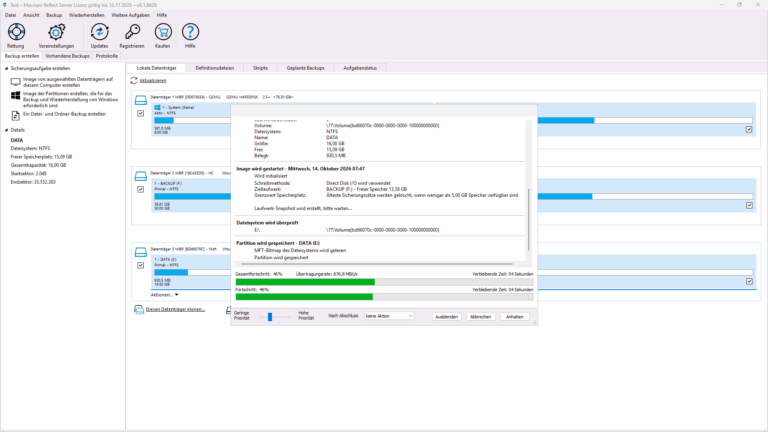Switch to Aufgabenstatus tab

click(360, 68)
